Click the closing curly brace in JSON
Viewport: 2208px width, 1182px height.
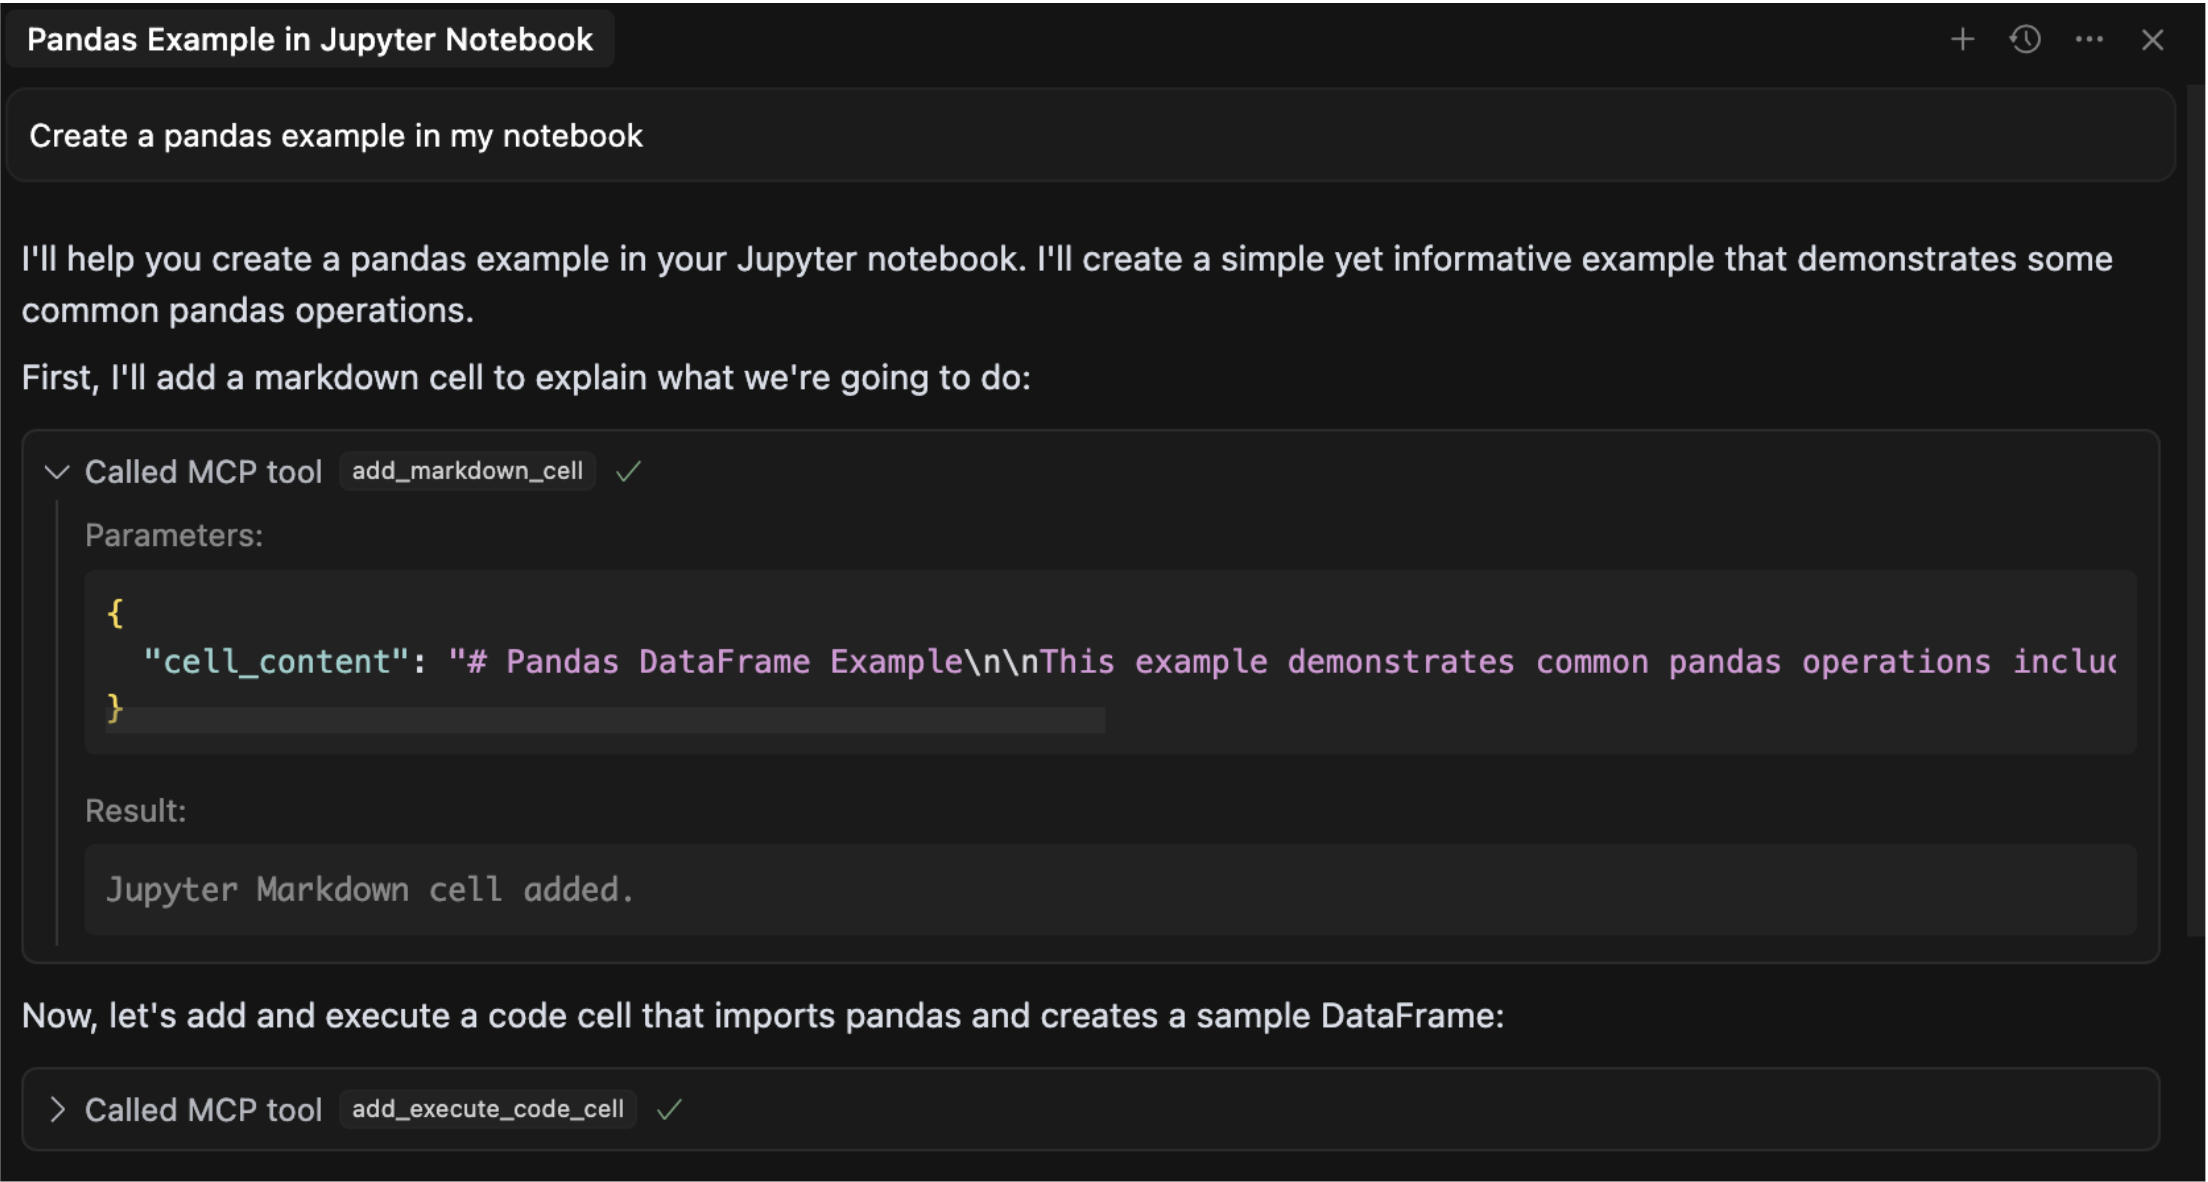[x=115, y=708]
